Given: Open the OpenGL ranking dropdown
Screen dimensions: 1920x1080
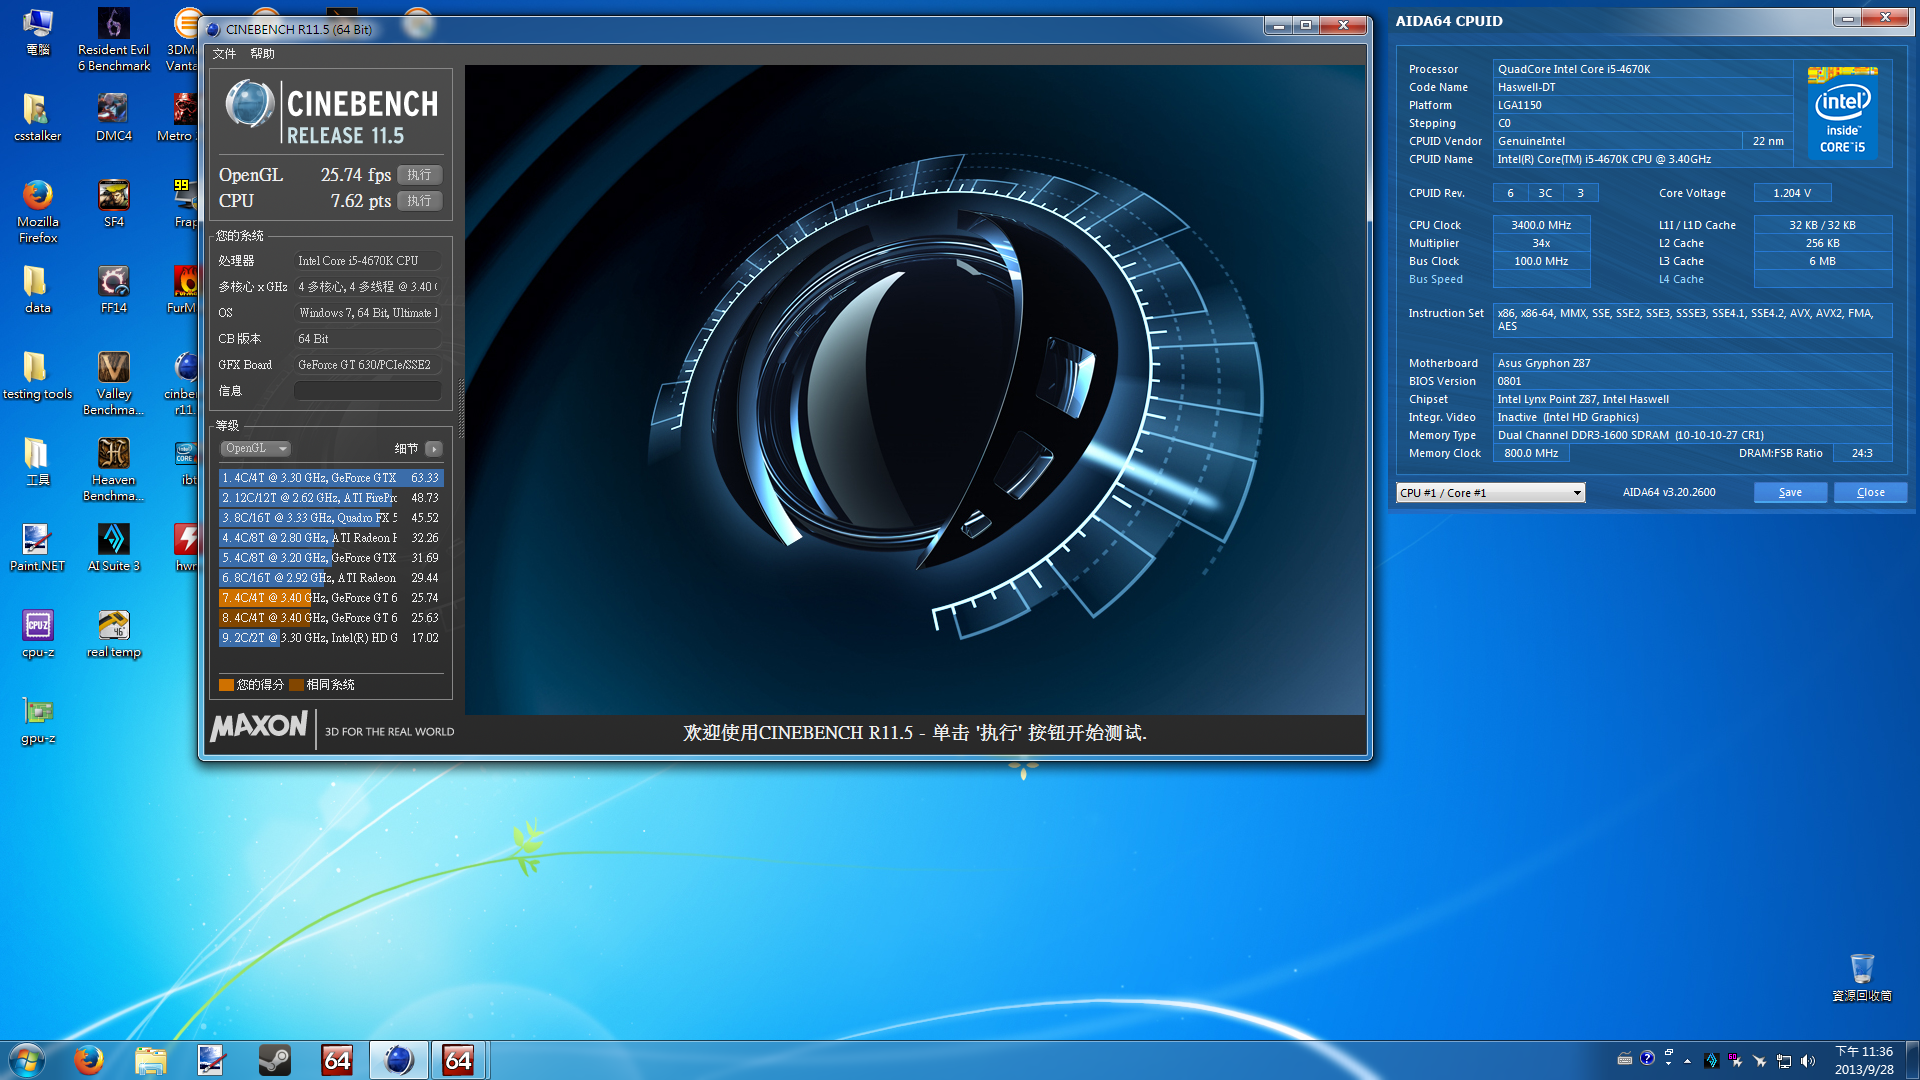Looking at the screenshot, I should (256, 449).
